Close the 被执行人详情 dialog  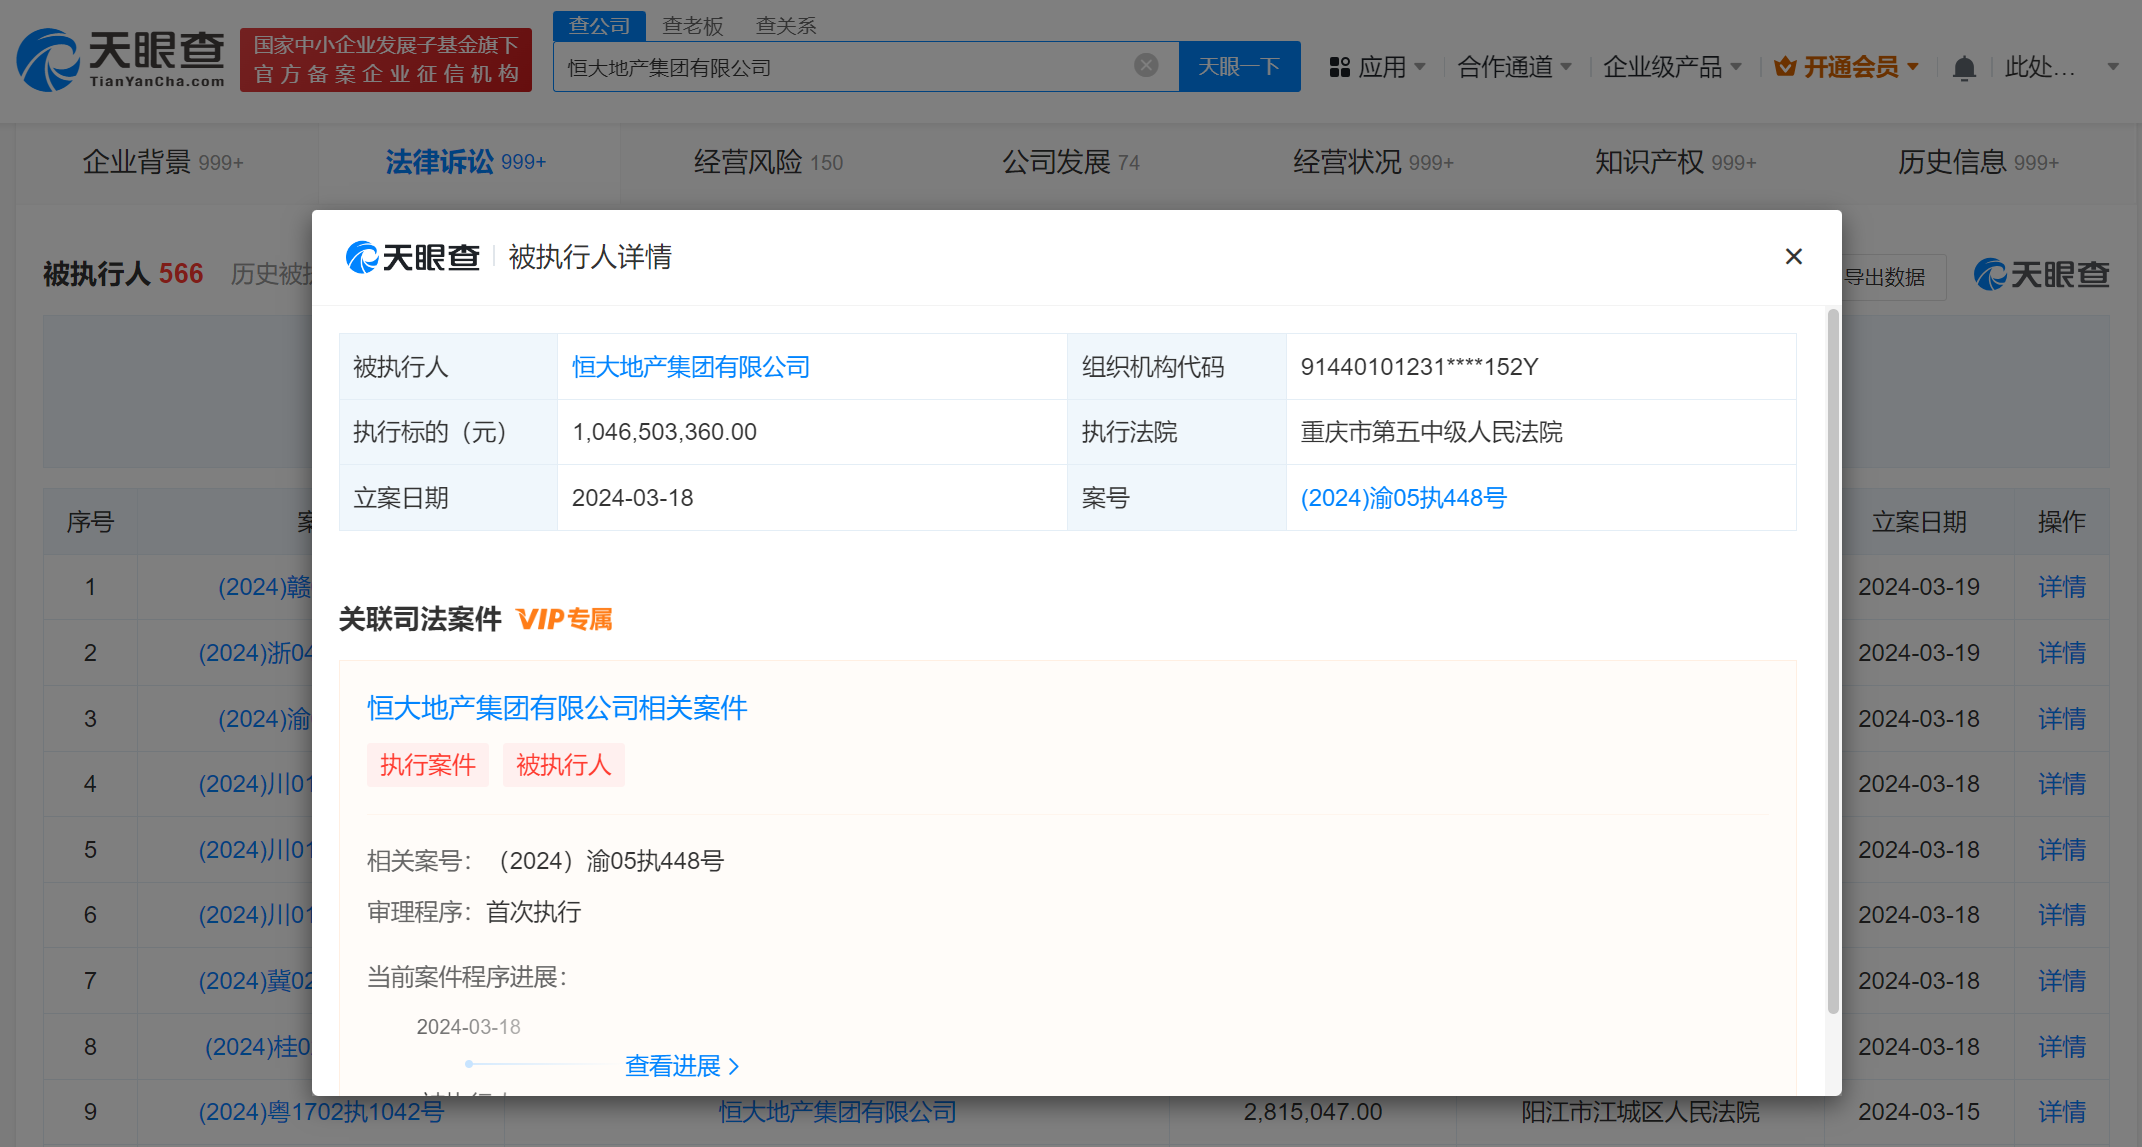(x=1794, y=257)
